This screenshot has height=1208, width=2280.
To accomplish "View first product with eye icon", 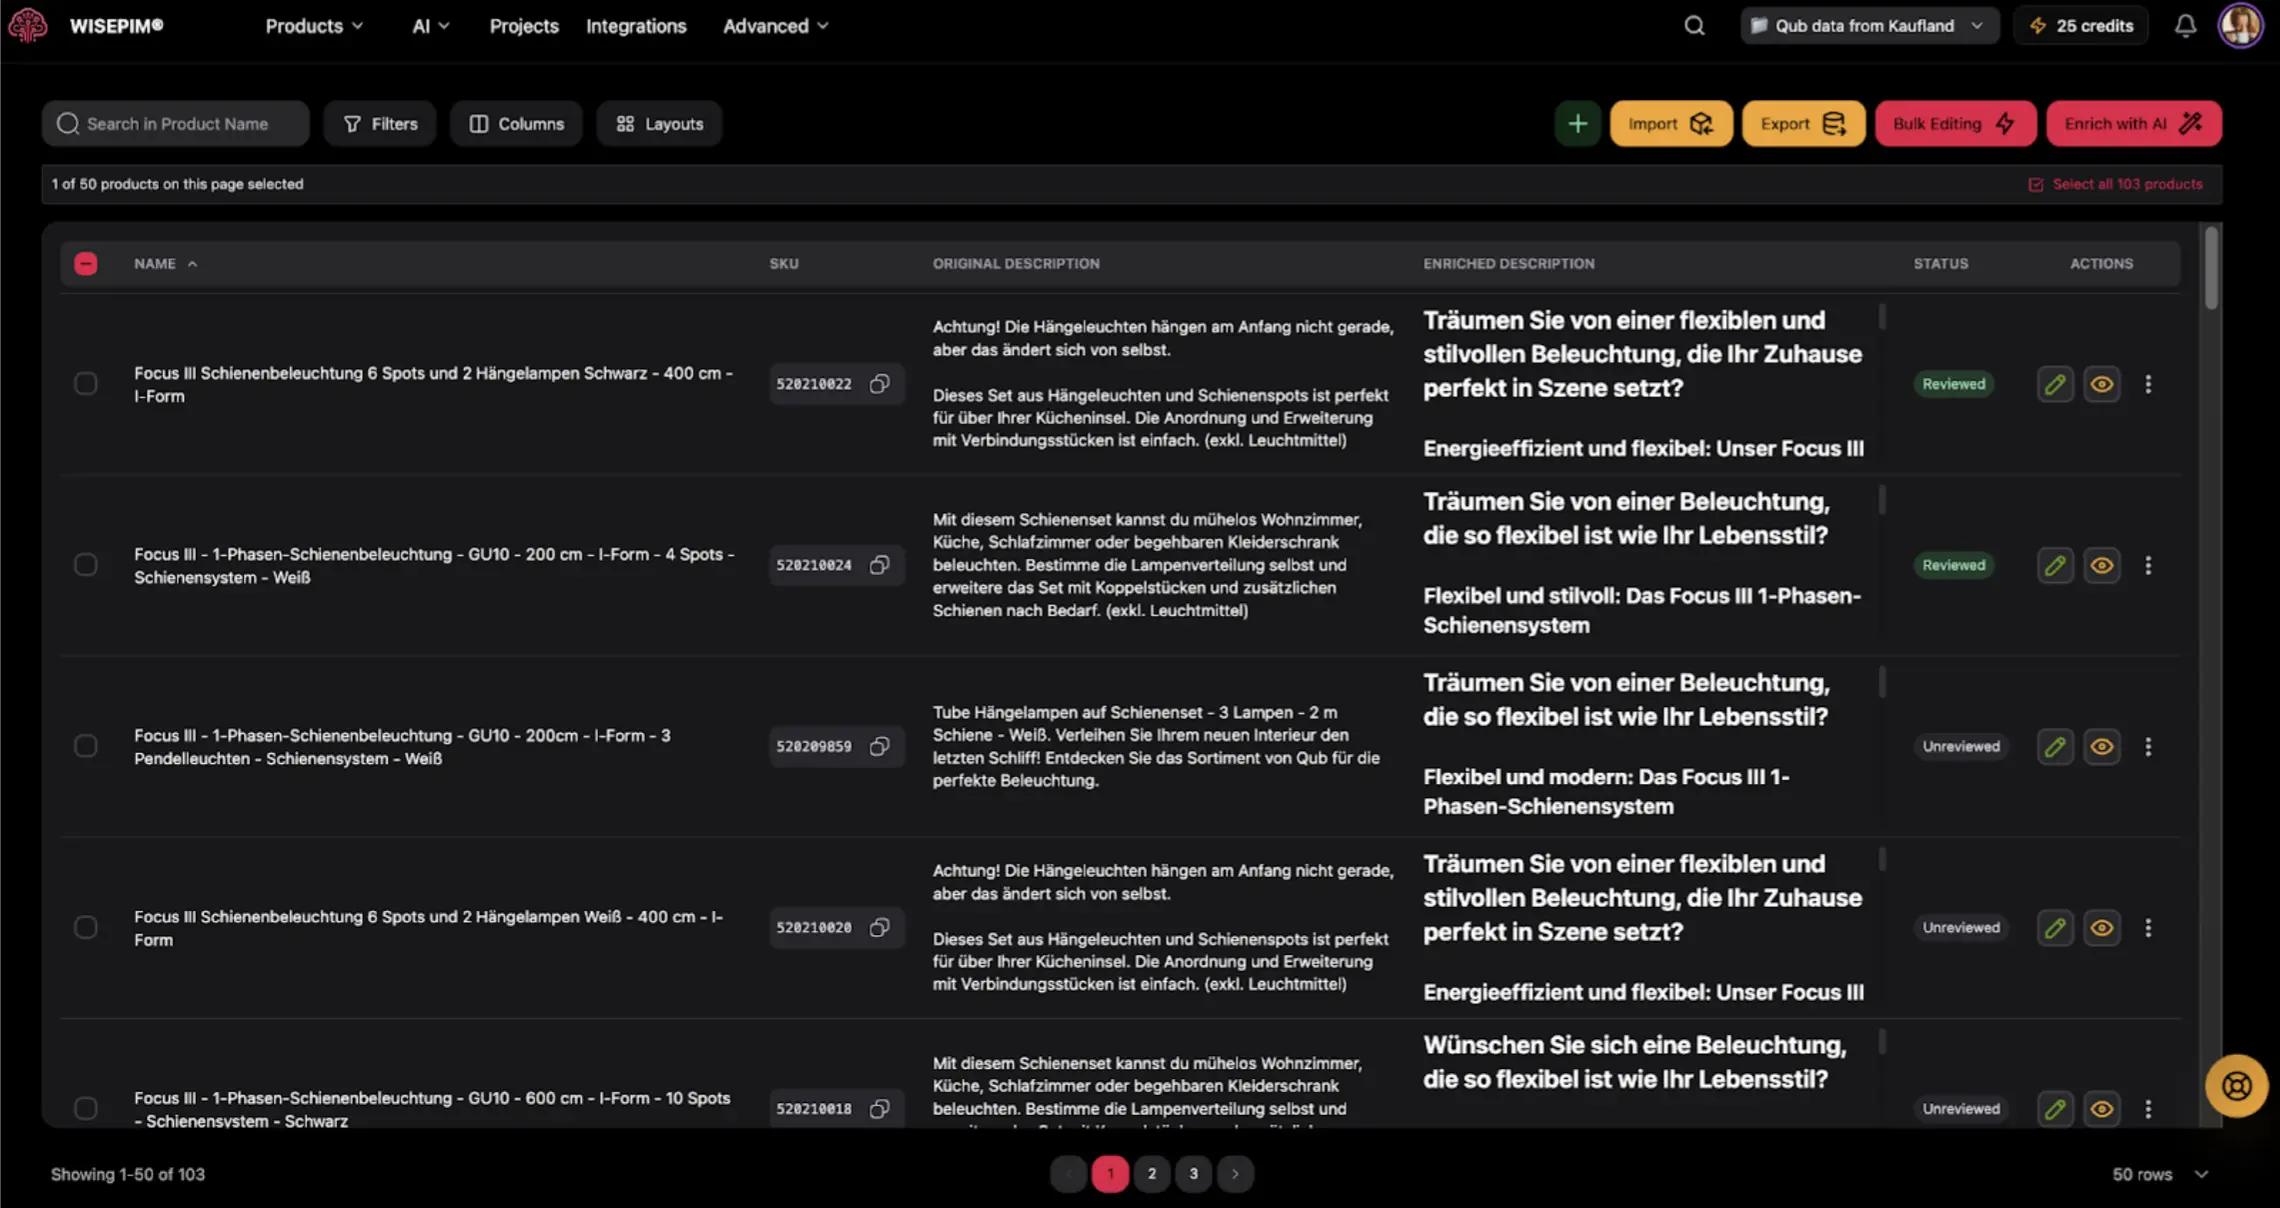I will 2101,384.
